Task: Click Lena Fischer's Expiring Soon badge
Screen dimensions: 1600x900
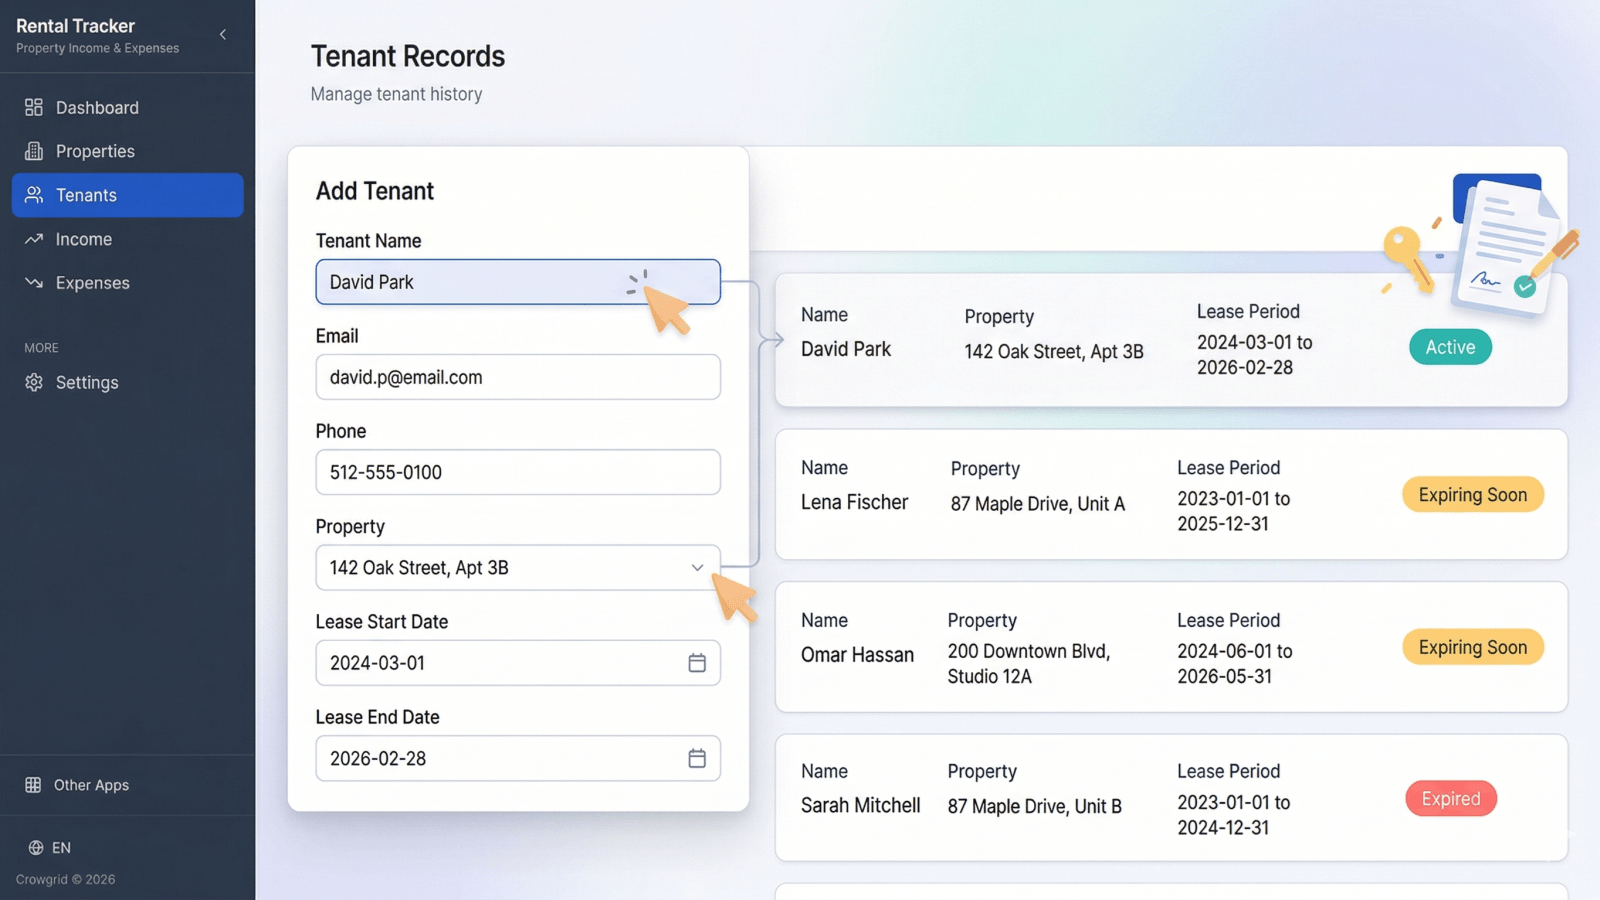Action: click(x=1473, y=495)
